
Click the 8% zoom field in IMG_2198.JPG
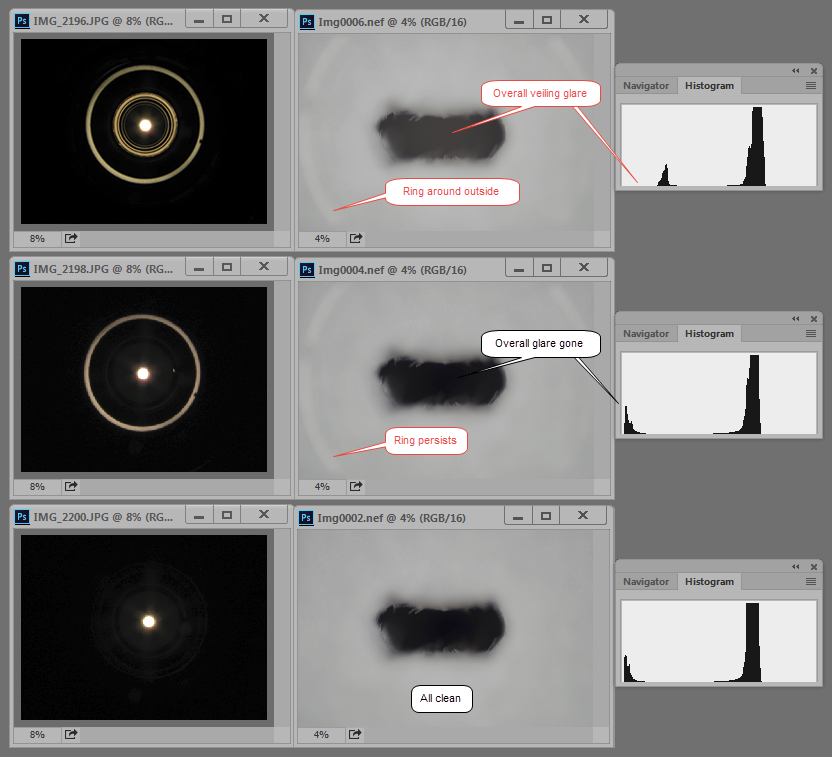tap(37, 486)
